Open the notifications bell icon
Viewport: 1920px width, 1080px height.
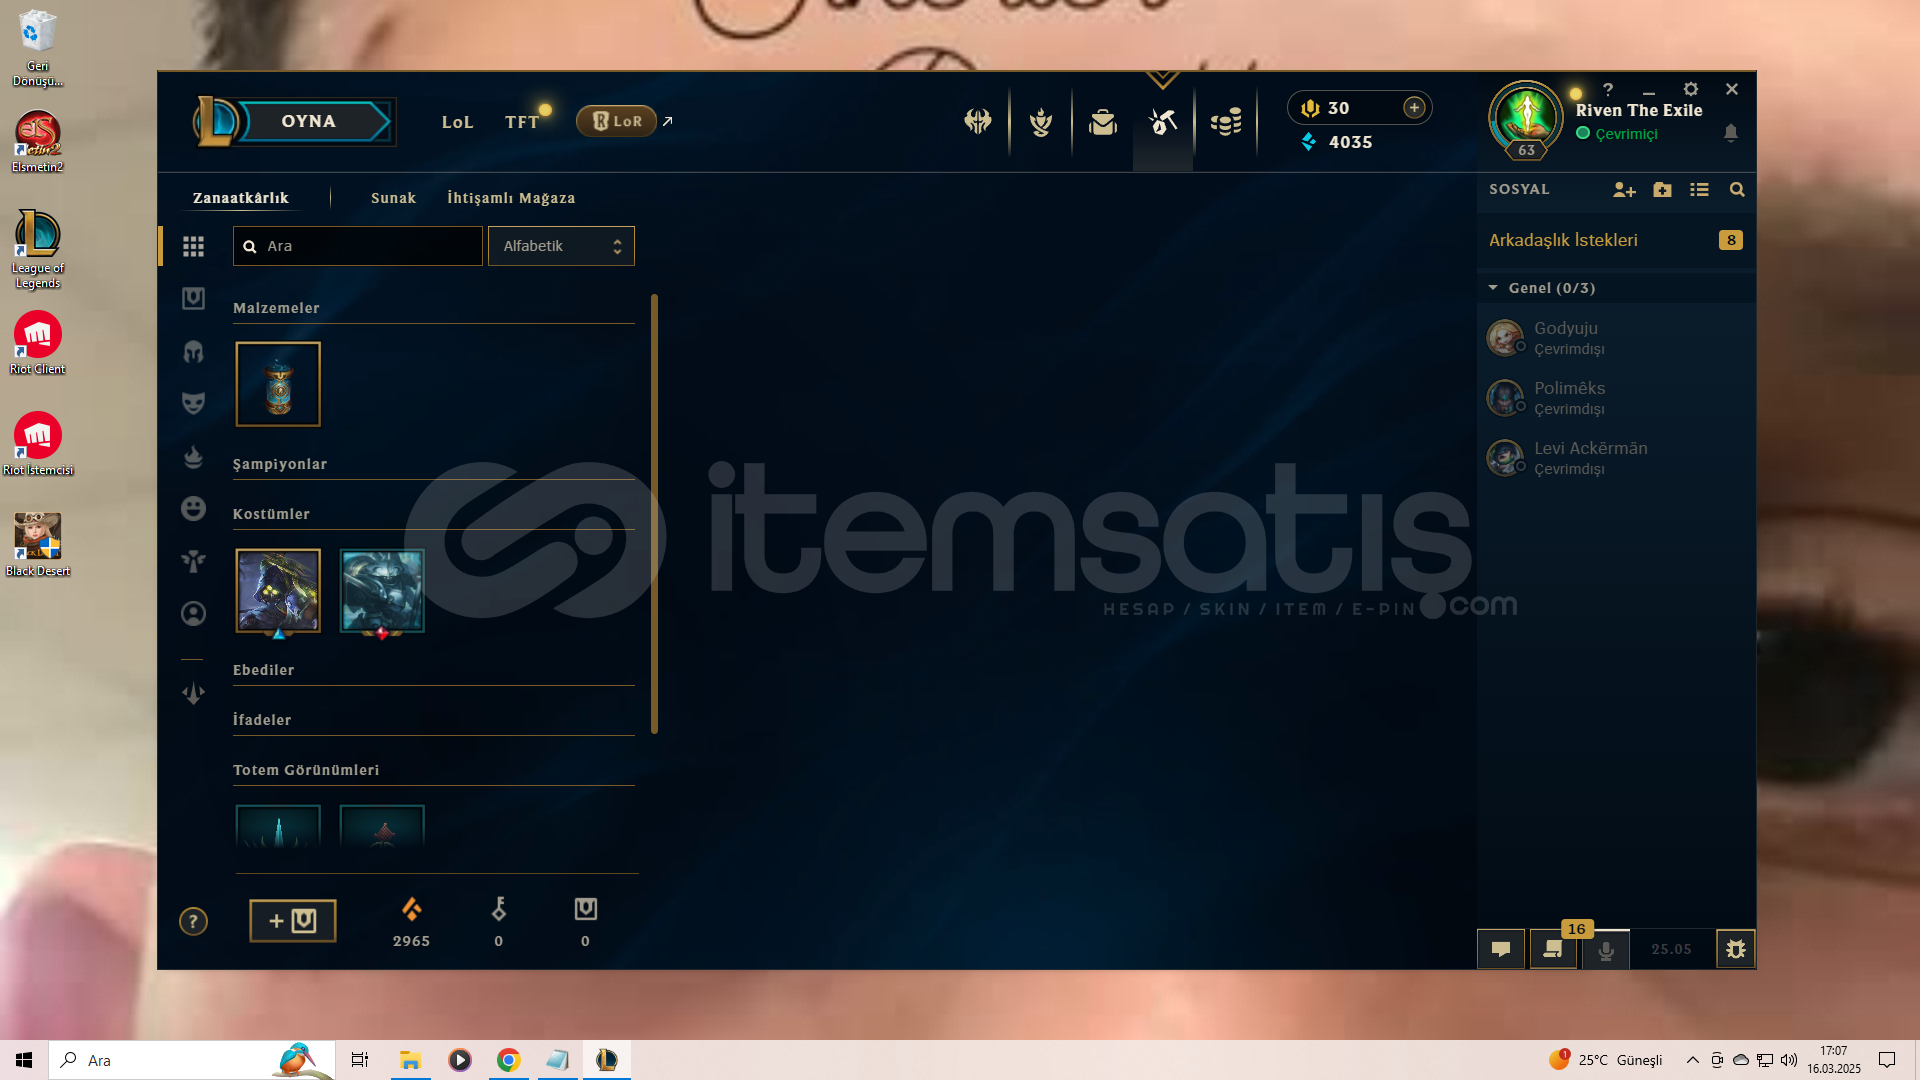(x=1731, y=133)
